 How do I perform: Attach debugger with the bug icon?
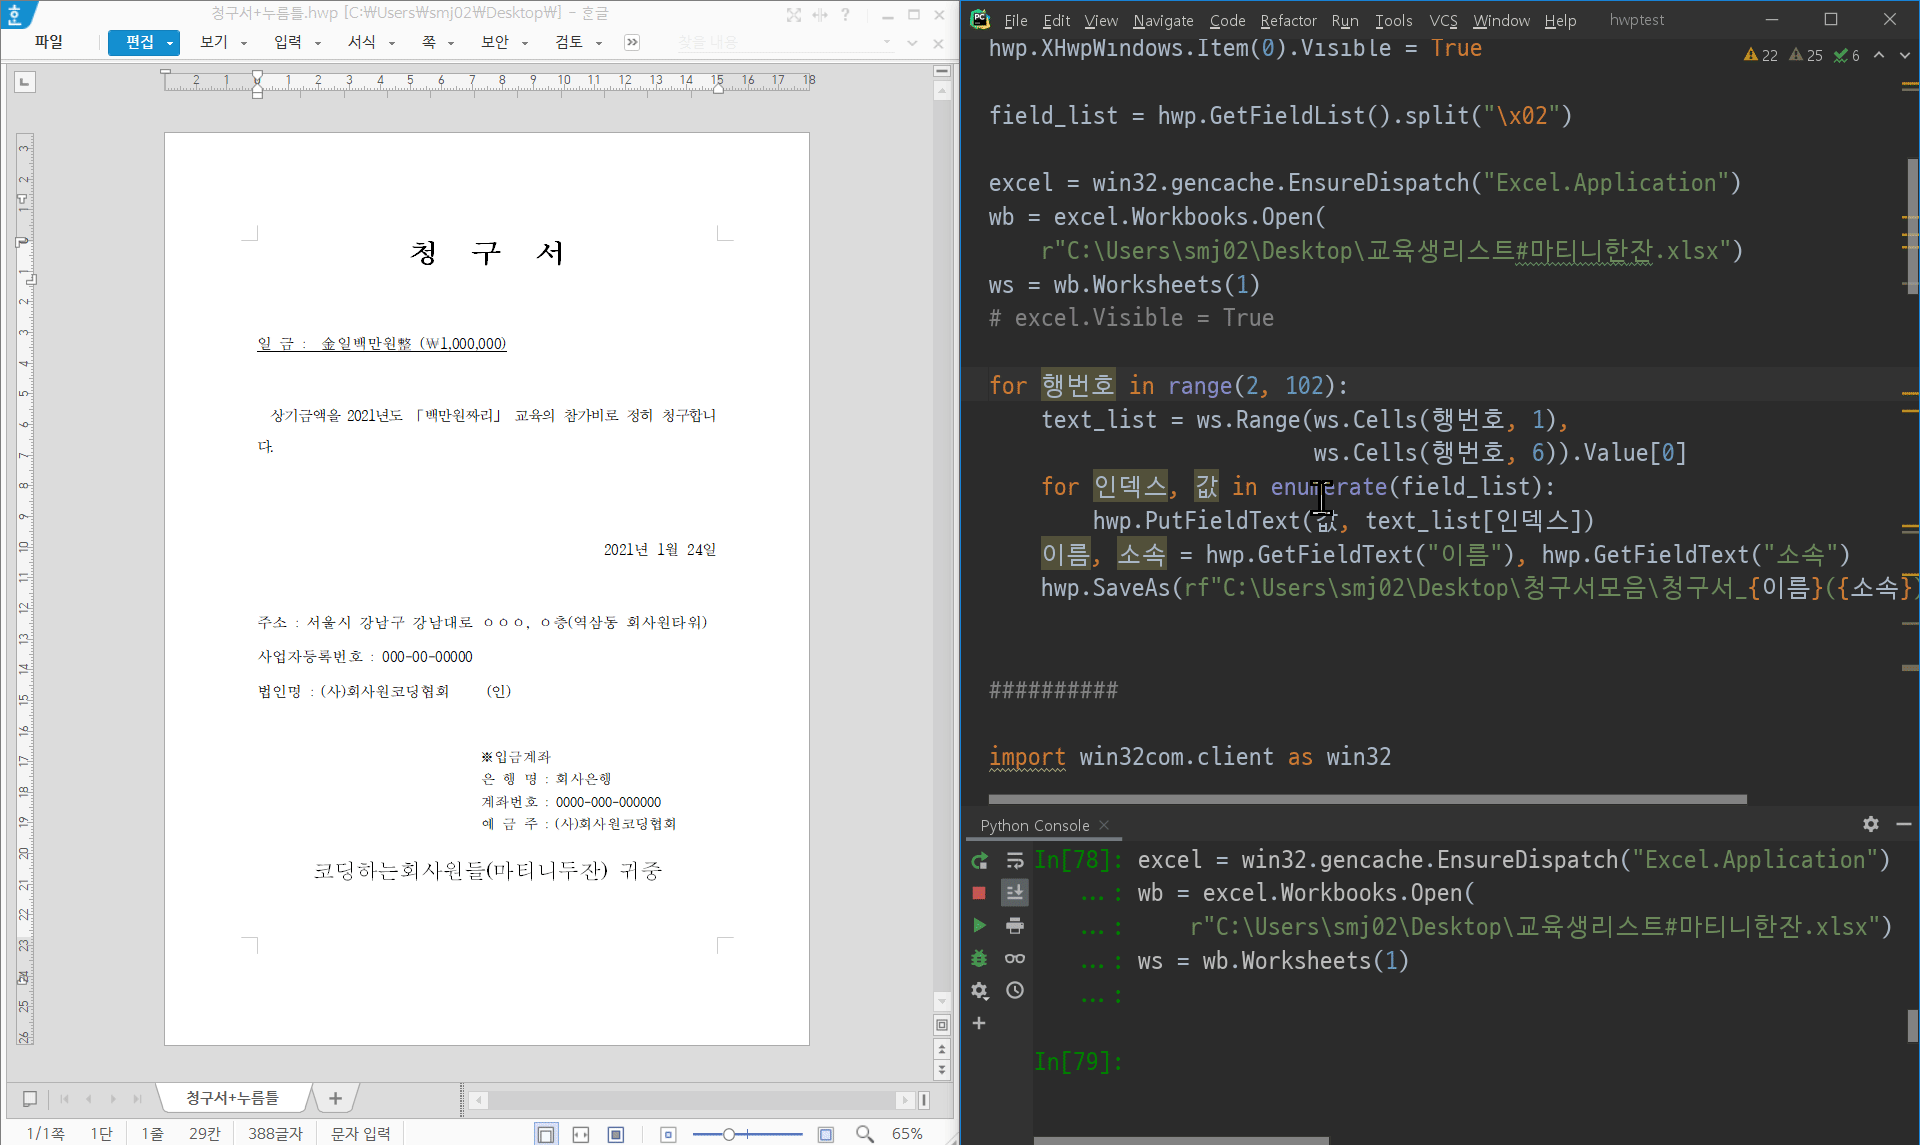point(979,958)
